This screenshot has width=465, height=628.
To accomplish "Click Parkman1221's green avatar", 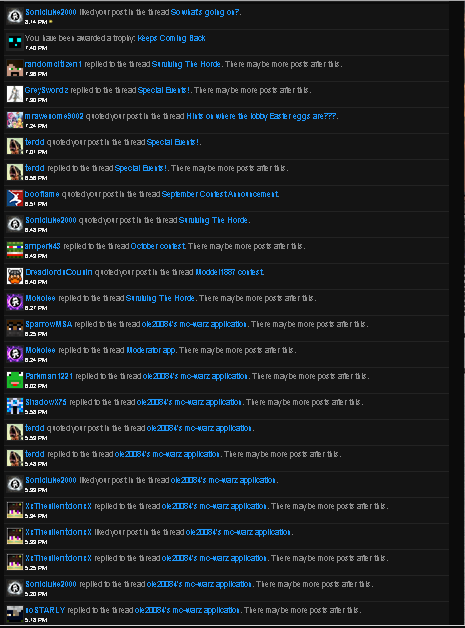I will tap(15, 380).
